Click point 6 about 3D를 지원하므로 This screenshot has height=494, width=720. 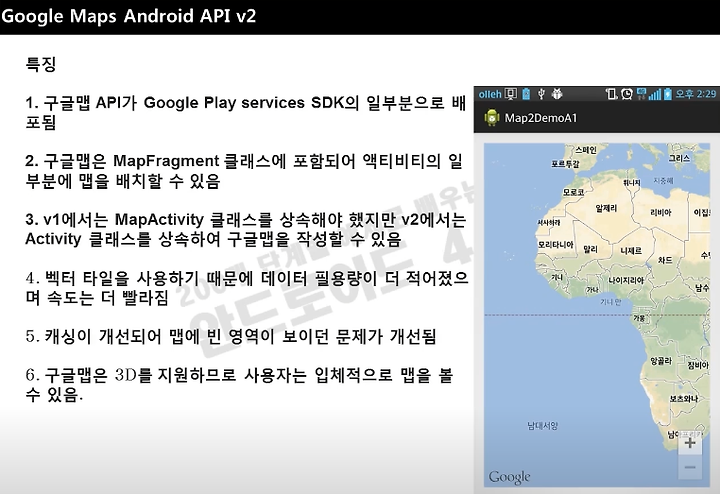tap(239, 385)
